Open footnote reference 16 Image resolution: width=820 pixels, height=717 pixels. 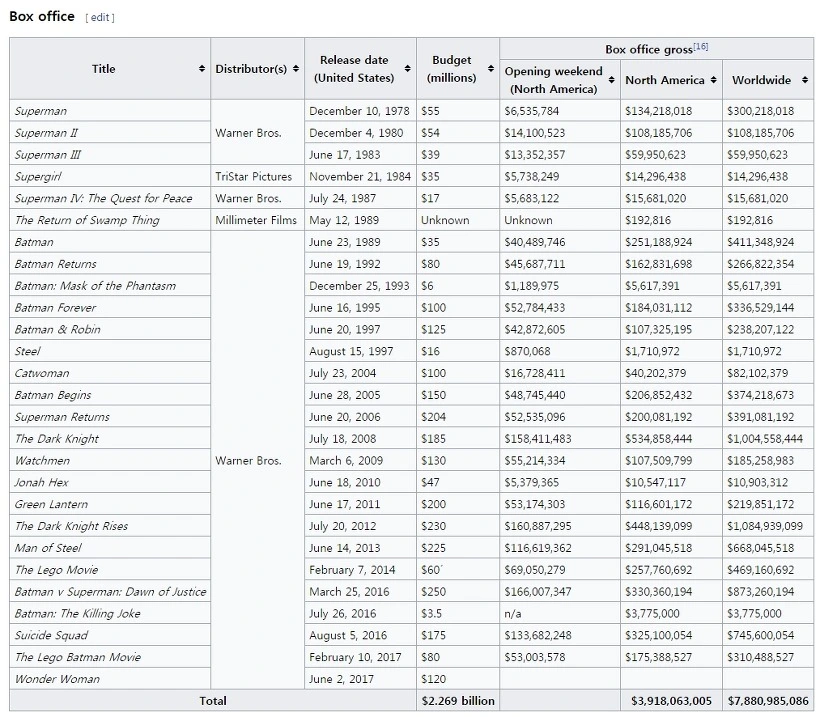700,47
